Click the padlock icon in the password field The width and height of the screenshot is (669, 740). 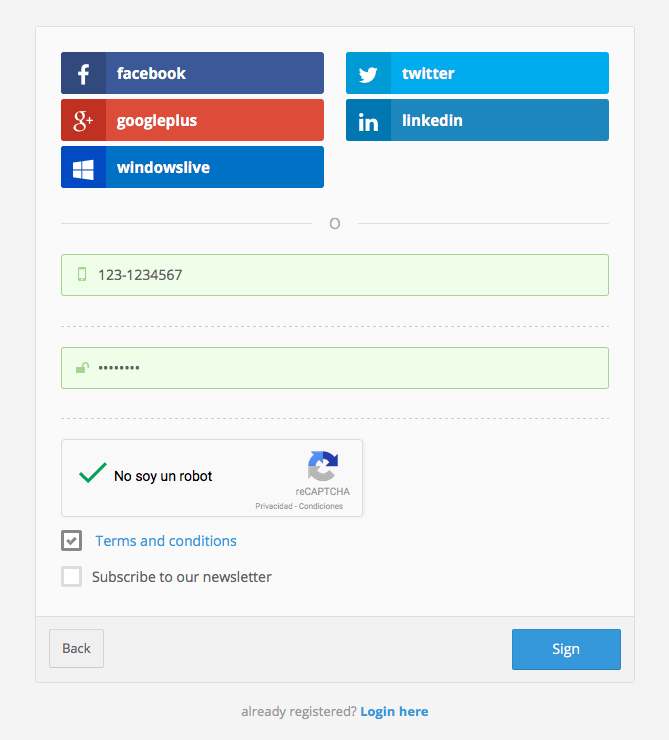(x=82, y=368)
